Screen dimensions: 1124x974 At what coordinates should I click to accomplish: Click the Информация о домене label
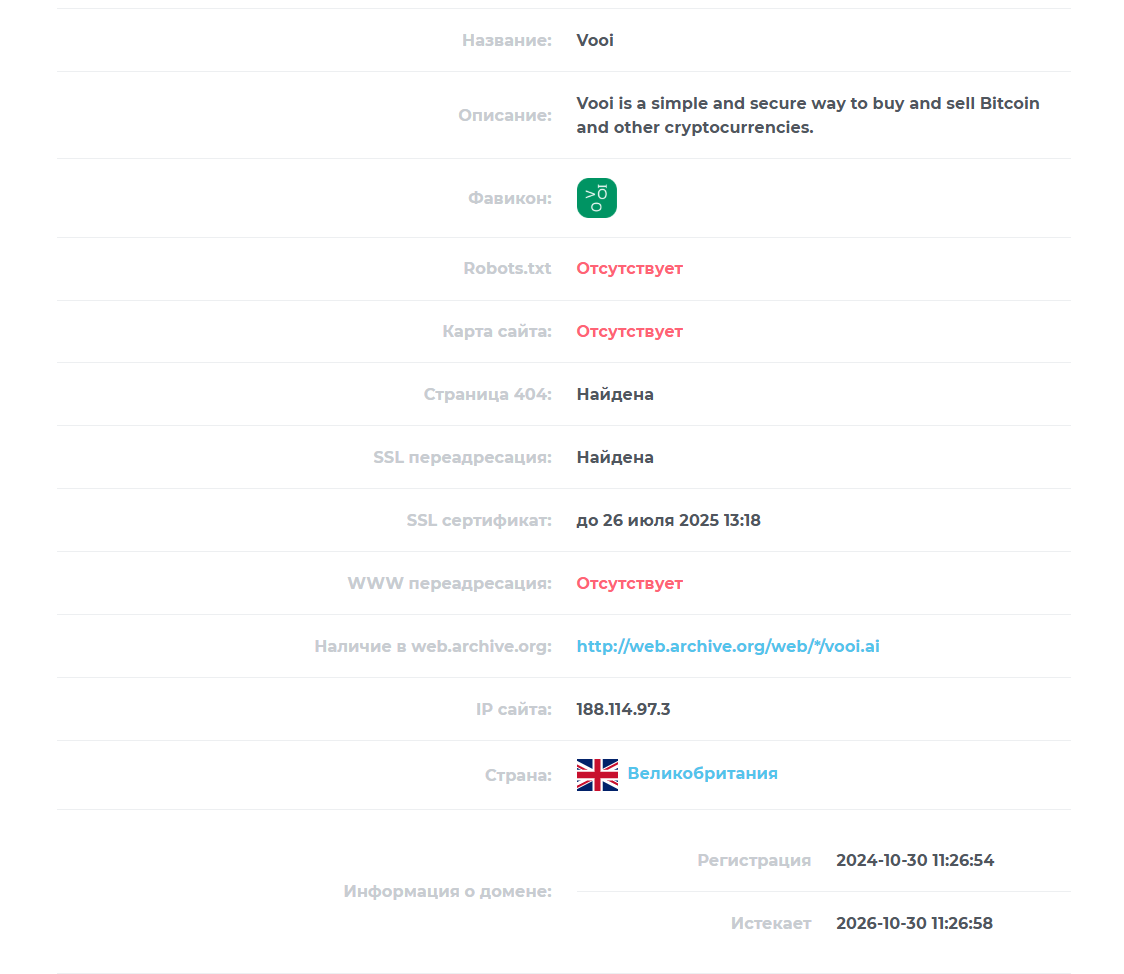coord(447,892)
